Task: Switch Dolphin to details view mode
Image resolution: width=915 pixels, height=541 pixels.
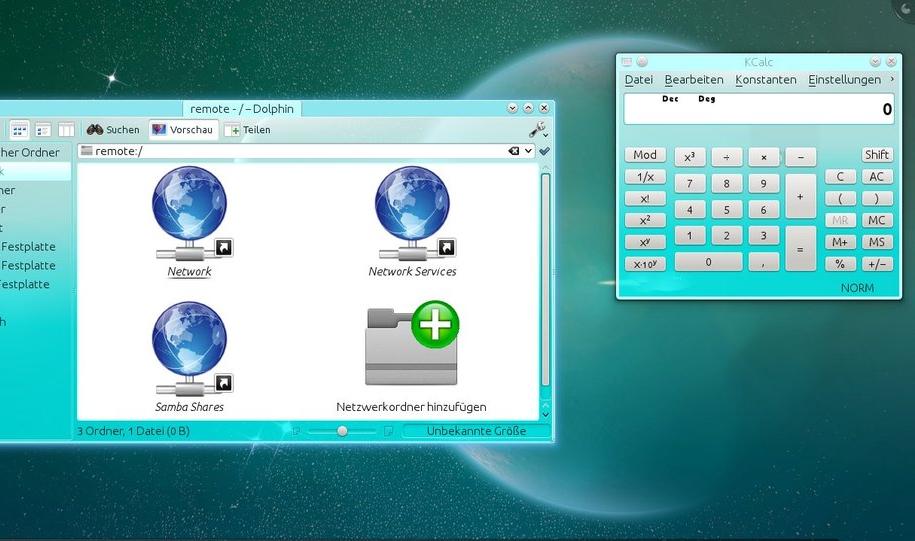Action: tap(43, 130)
